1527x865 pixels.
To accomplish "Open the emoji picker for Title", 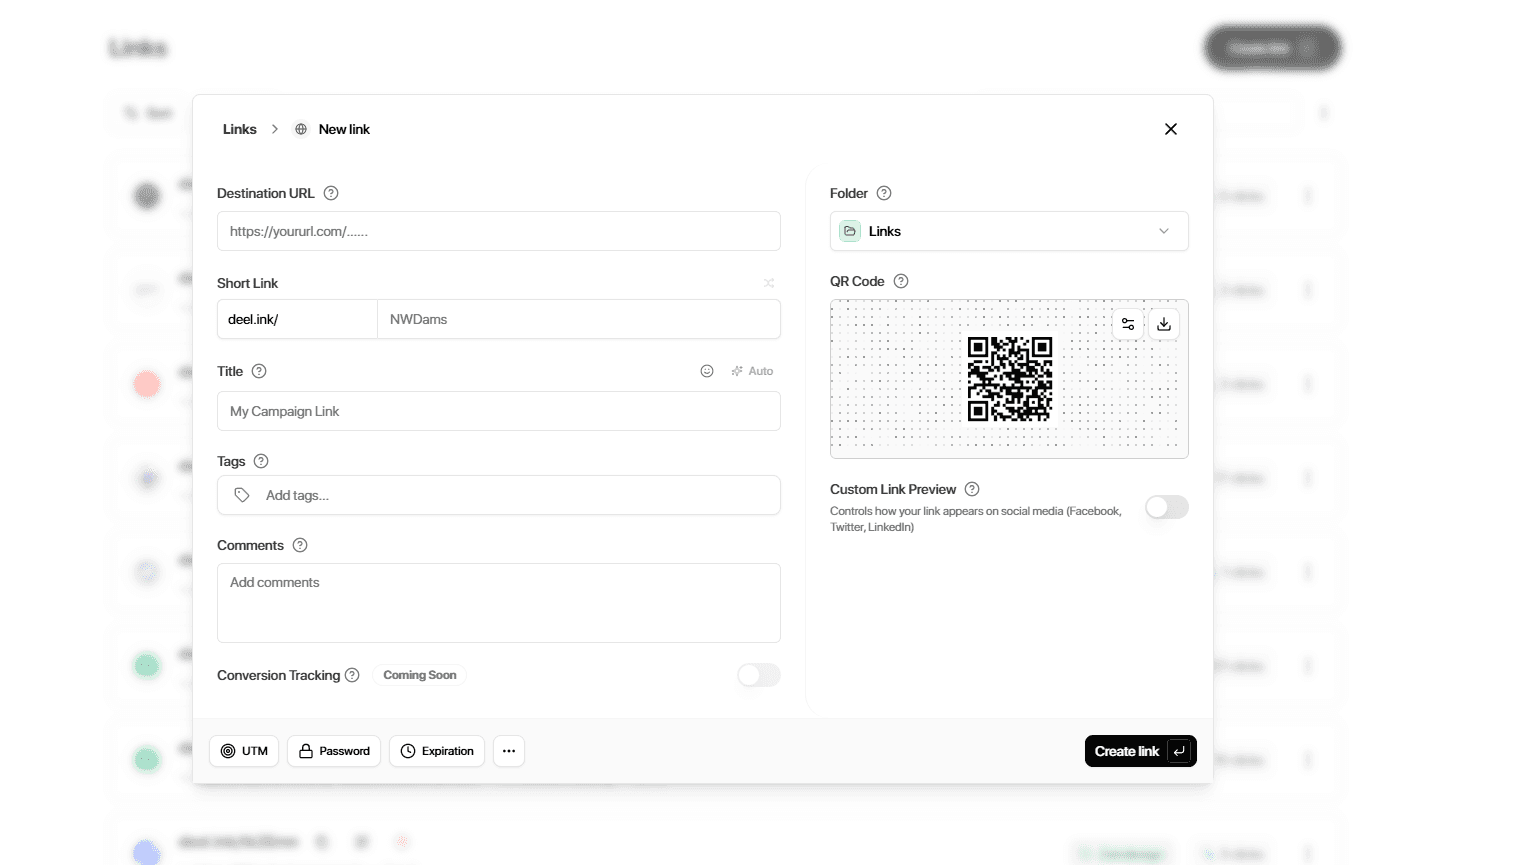I will pyautogui.click(x=707, y=371).
